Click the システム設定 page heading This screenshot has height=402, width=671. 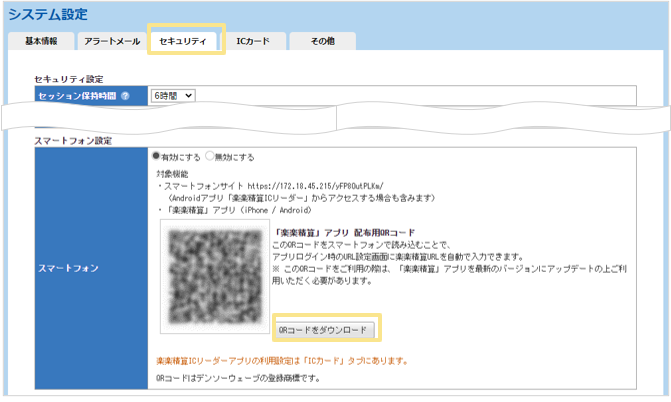pos(48,14)
